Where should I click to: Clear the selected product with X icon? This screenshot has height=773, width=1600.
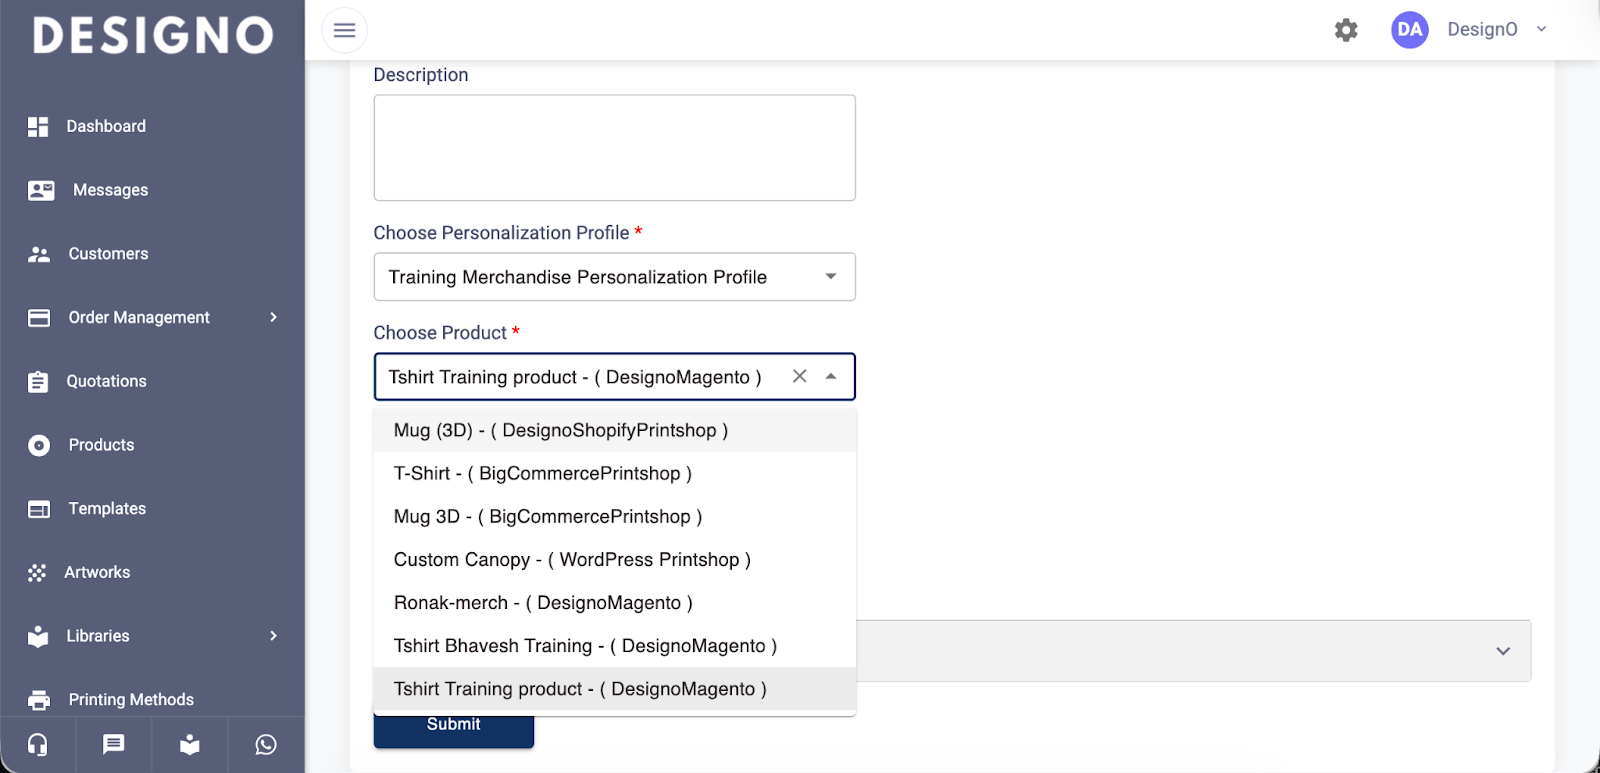799,376
